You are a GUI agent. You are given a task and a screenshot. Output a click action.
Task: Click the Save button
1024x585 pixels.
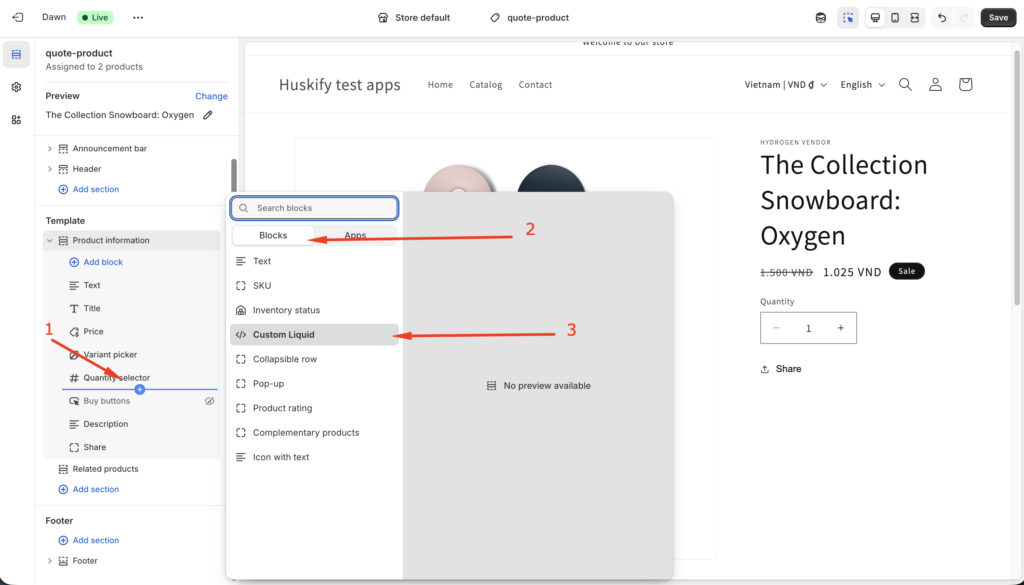[x=998, y=18]
